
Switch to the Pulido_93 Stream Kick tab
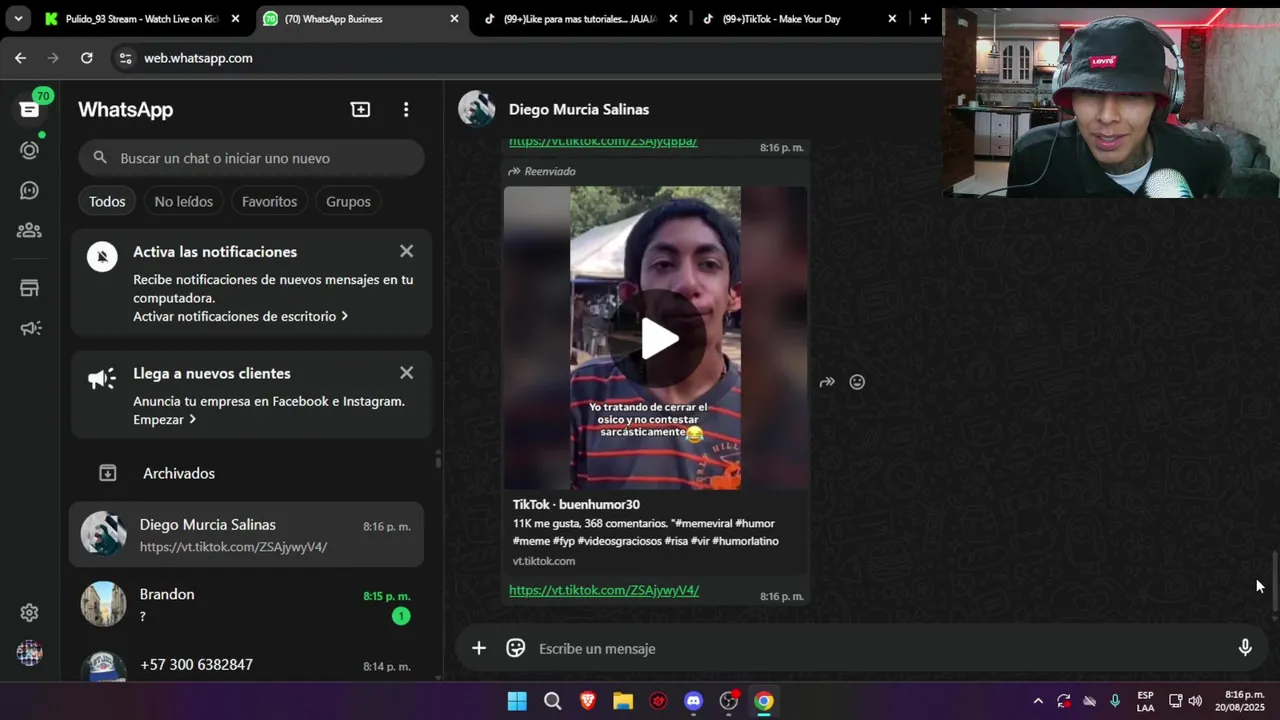[x=141, y=18]
